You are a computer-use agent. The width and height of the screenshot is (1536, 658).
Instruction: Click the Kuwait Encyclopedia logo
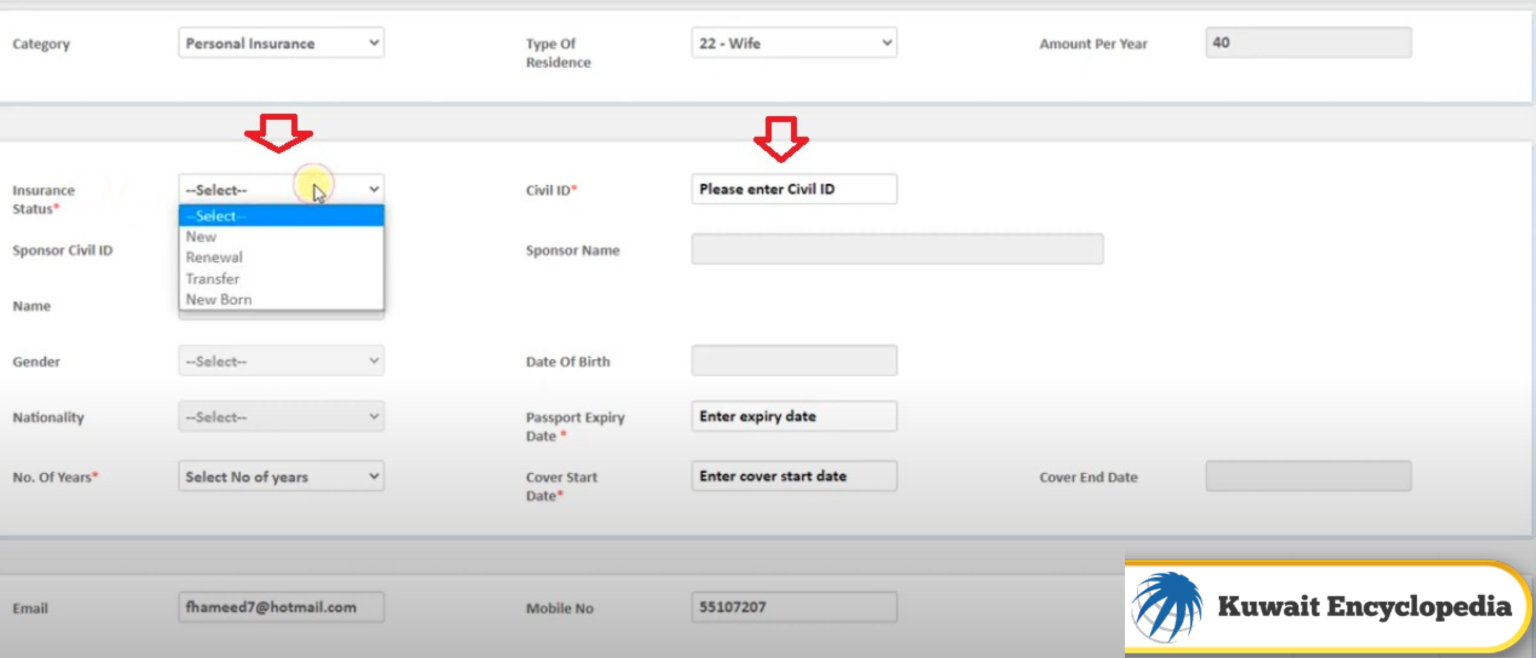(x=1325, y=605)
